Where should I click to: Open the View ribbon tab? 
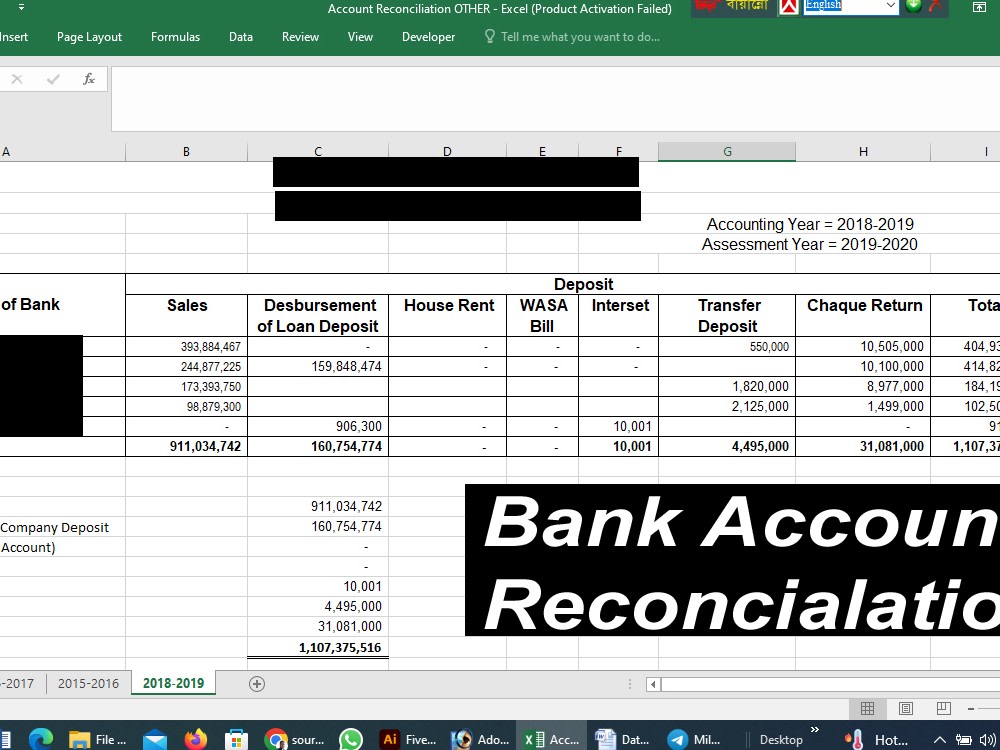coord(360,37)
